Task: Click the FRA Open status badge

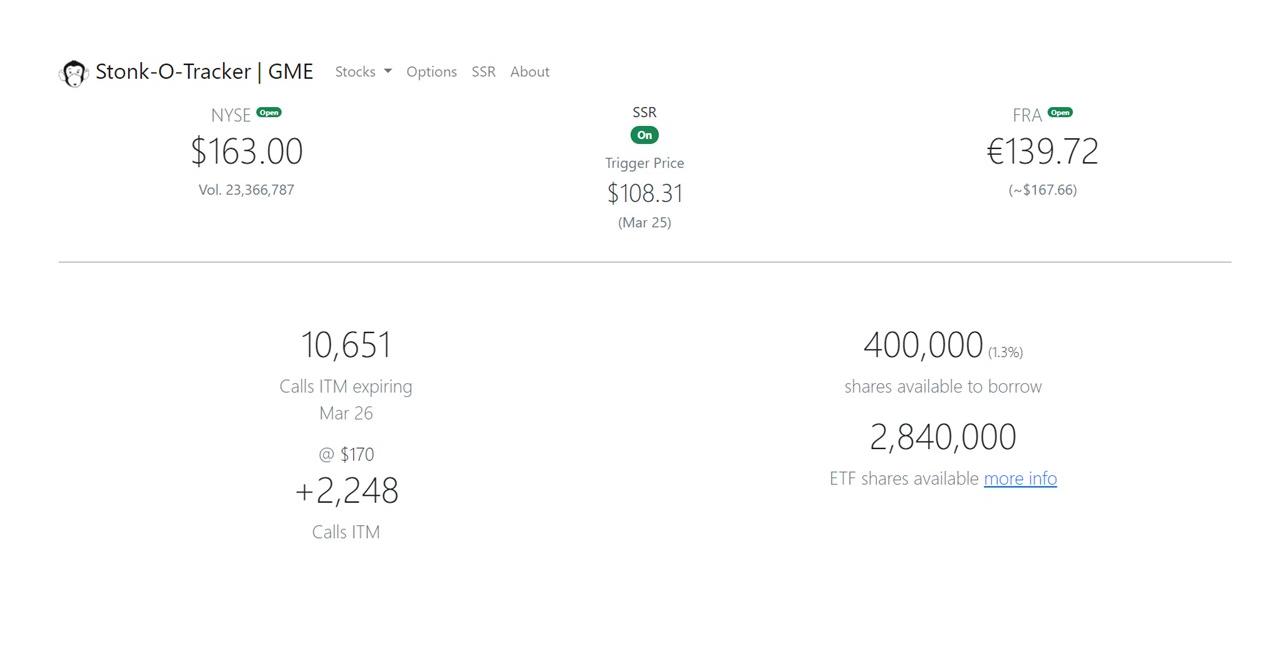Action: [1060, 113]
